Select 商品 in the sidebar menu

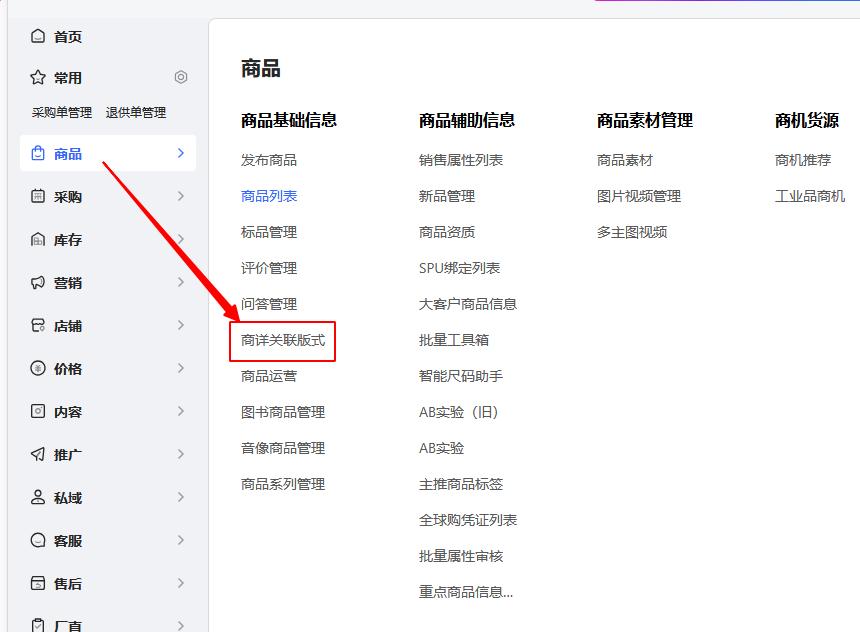(x=68, y=154)
